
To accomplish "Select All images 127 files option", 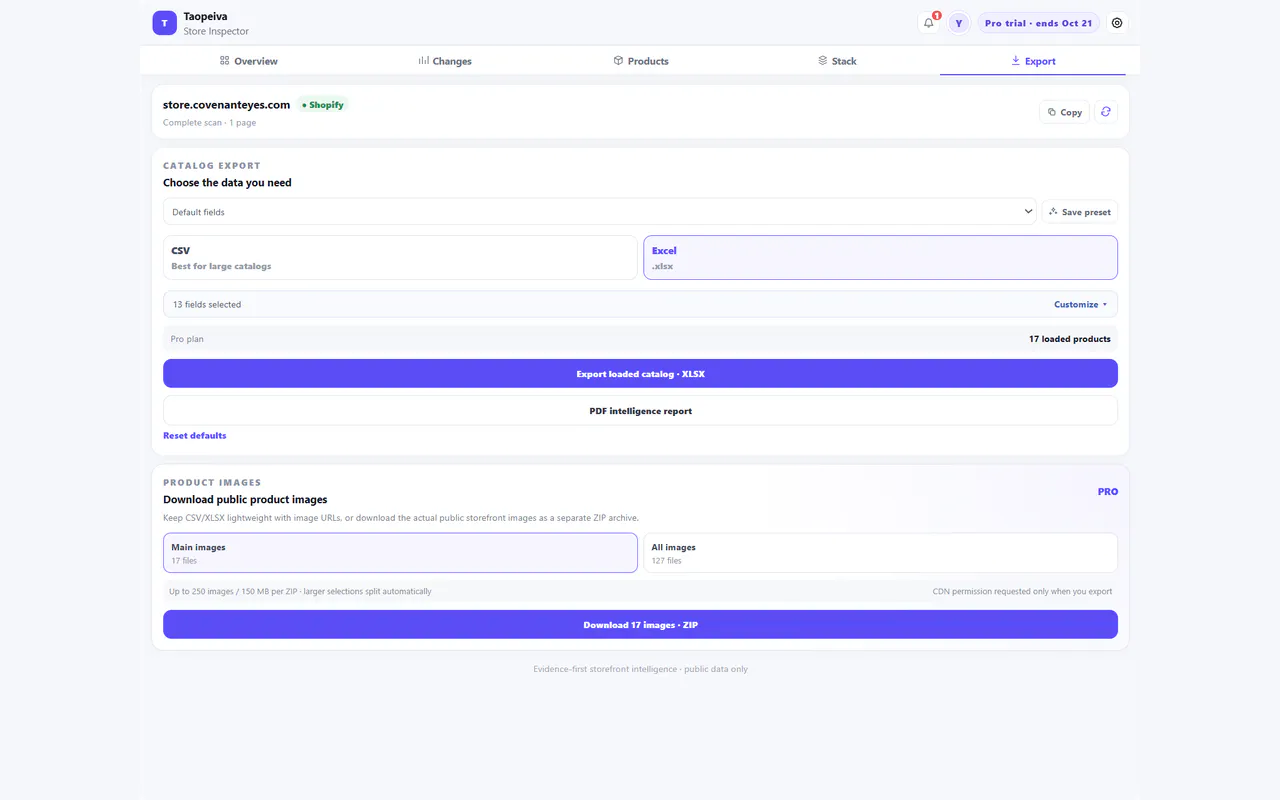I will 880,553.
